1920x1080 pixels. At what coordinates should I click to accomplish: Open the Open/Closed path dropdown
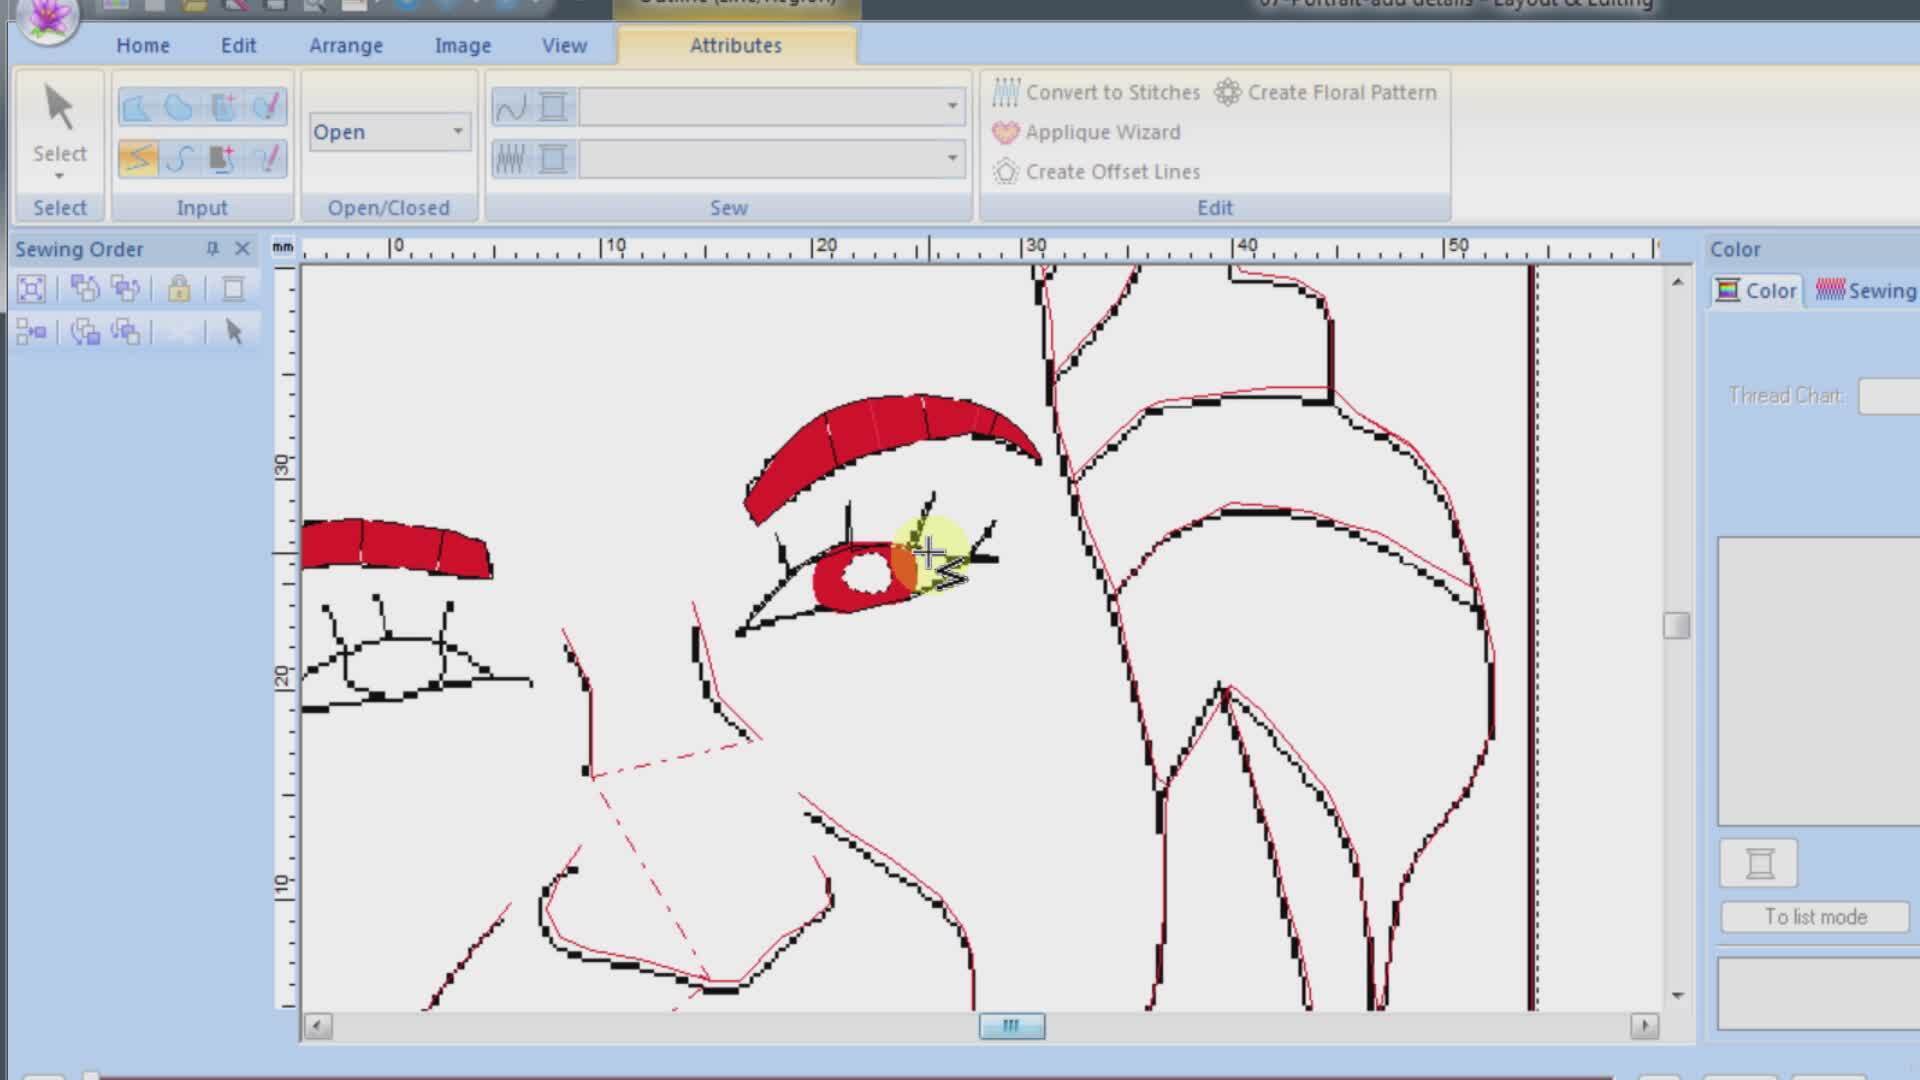[457, 132]
